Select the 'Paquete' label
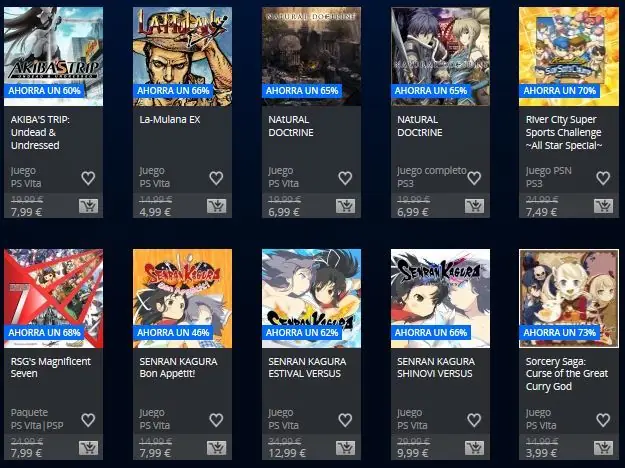This screenshot has height=468, width=625. pos(29,412)
